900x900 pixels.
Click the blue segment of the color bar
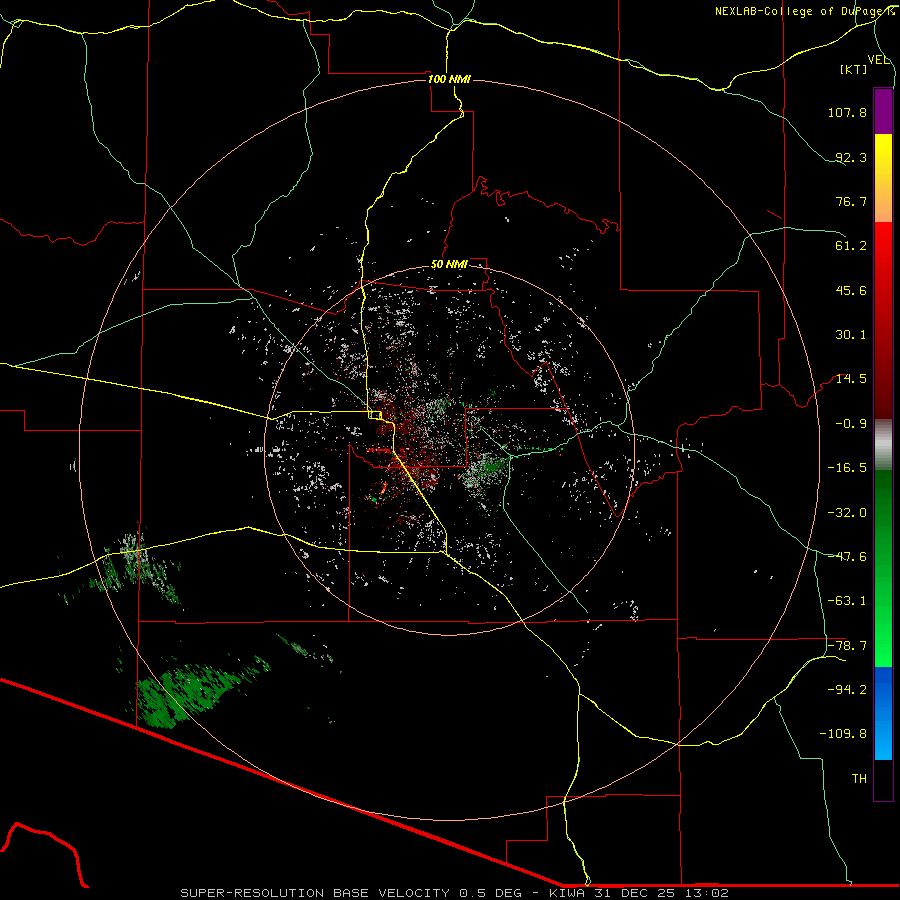pyautogui.click(x=883, y=713)
